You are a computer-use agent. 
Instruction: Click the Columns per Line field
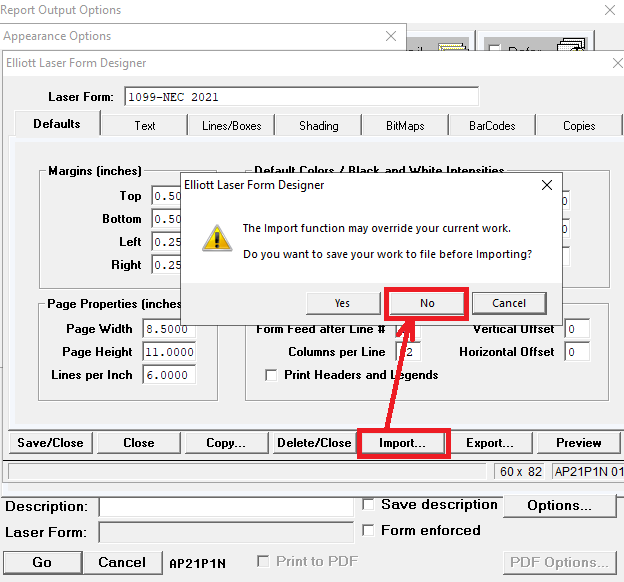pos(408,352)
